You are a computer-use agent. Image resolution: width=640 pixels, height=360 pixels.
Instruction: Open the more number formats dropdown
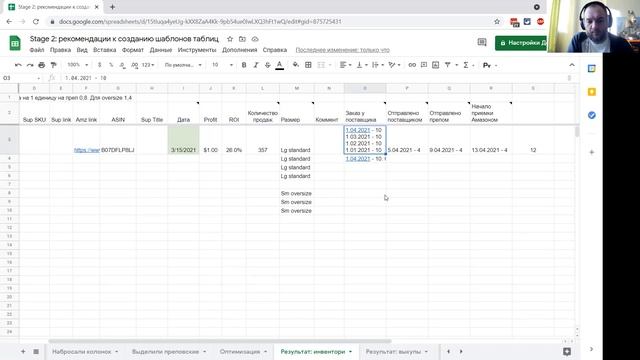tap(148, 65)
